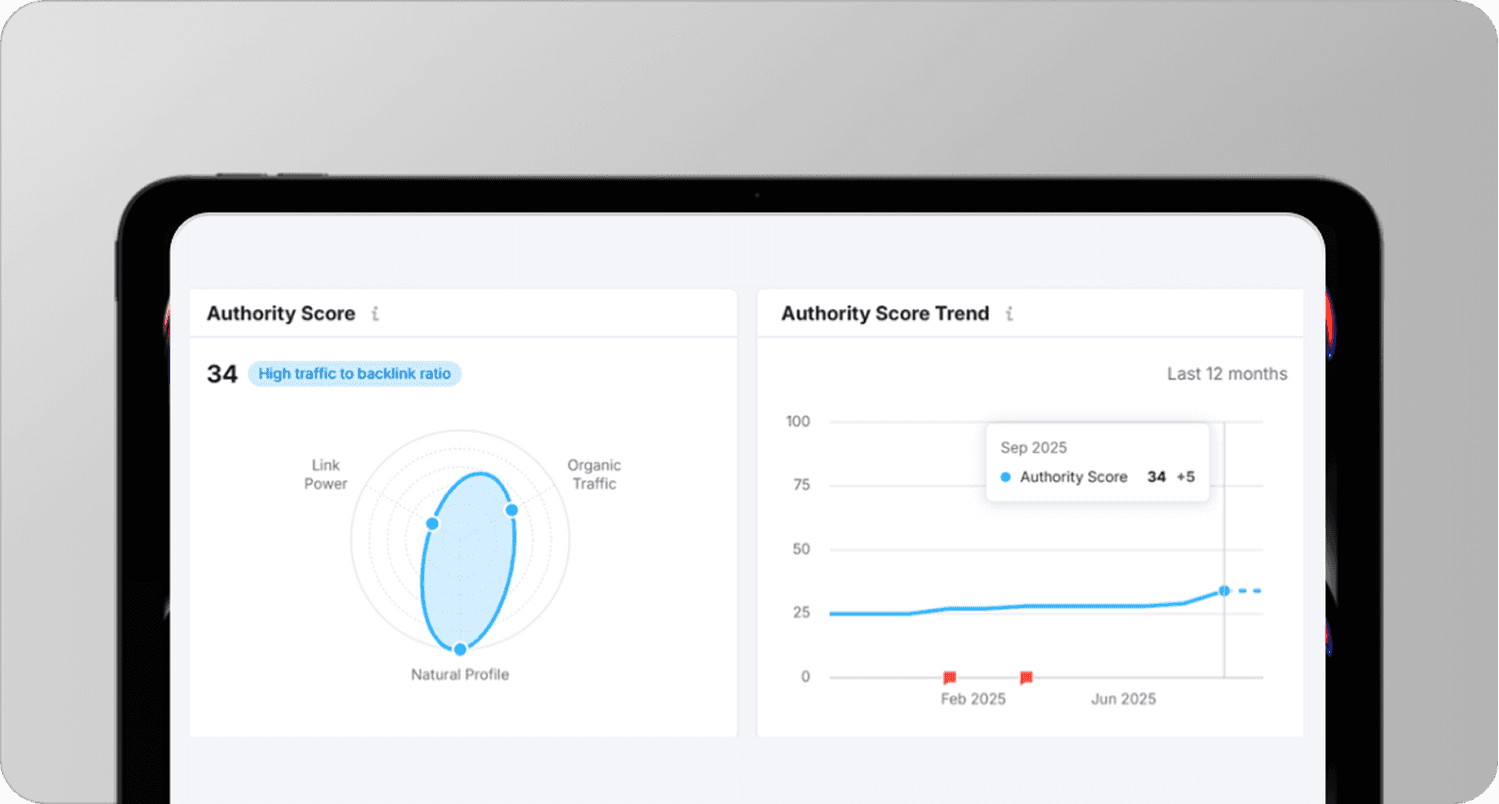This screenshot has width=1499, height=804.
Task: Click the "50" y-axis label
Action: (x=801, y=550)
